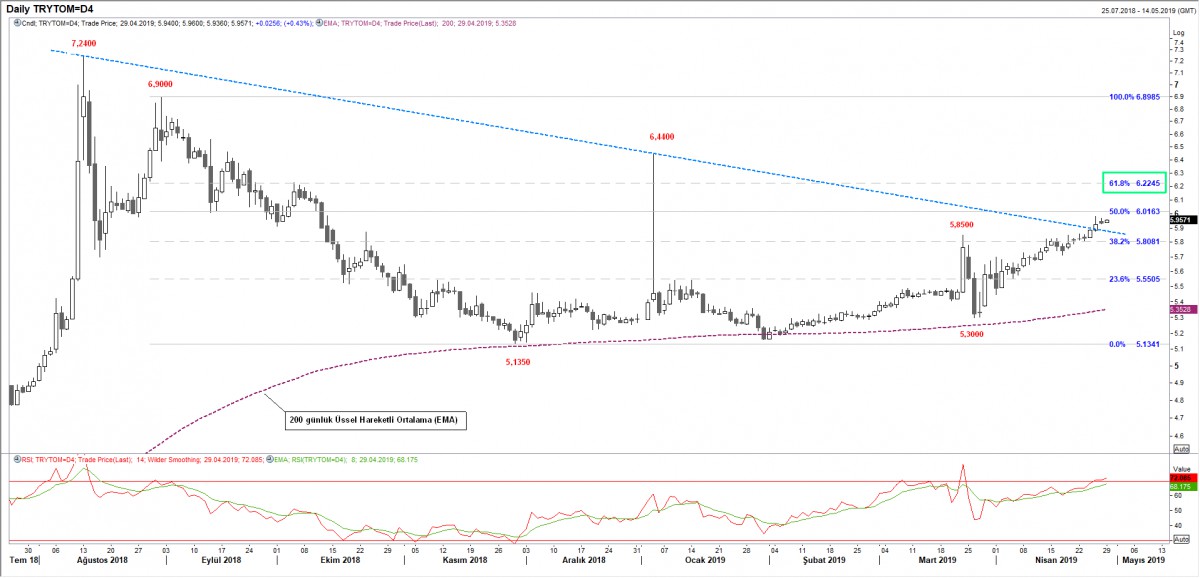Image resolution: width=1200 pixels, height=578 pixels.
Task: Click the 7,2400 peak price label
Action: click(84, 44)
